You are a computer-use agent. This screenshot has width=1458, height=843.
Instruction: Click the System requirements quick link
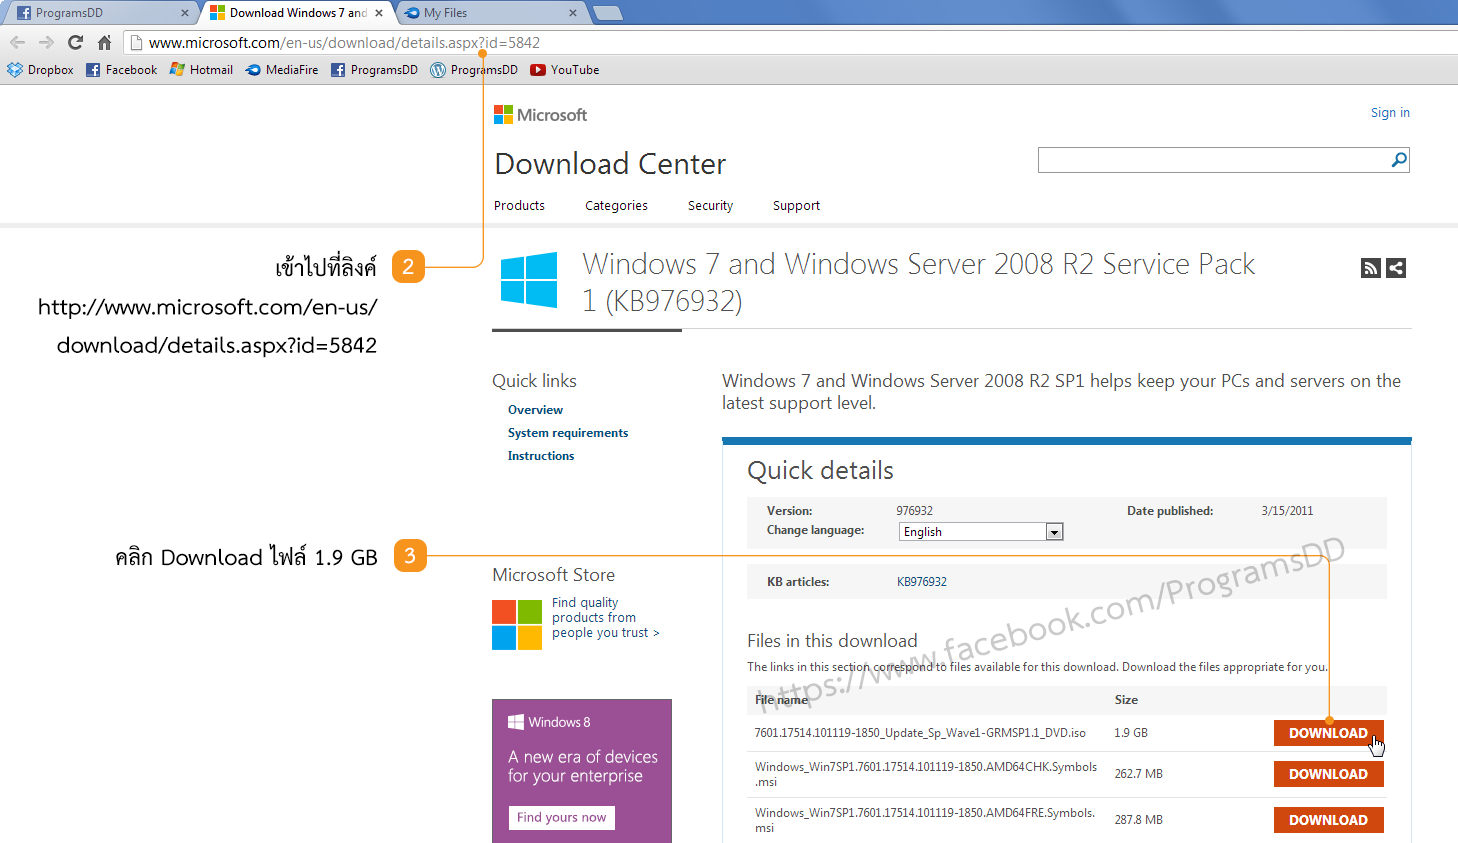tap(568, 433)
